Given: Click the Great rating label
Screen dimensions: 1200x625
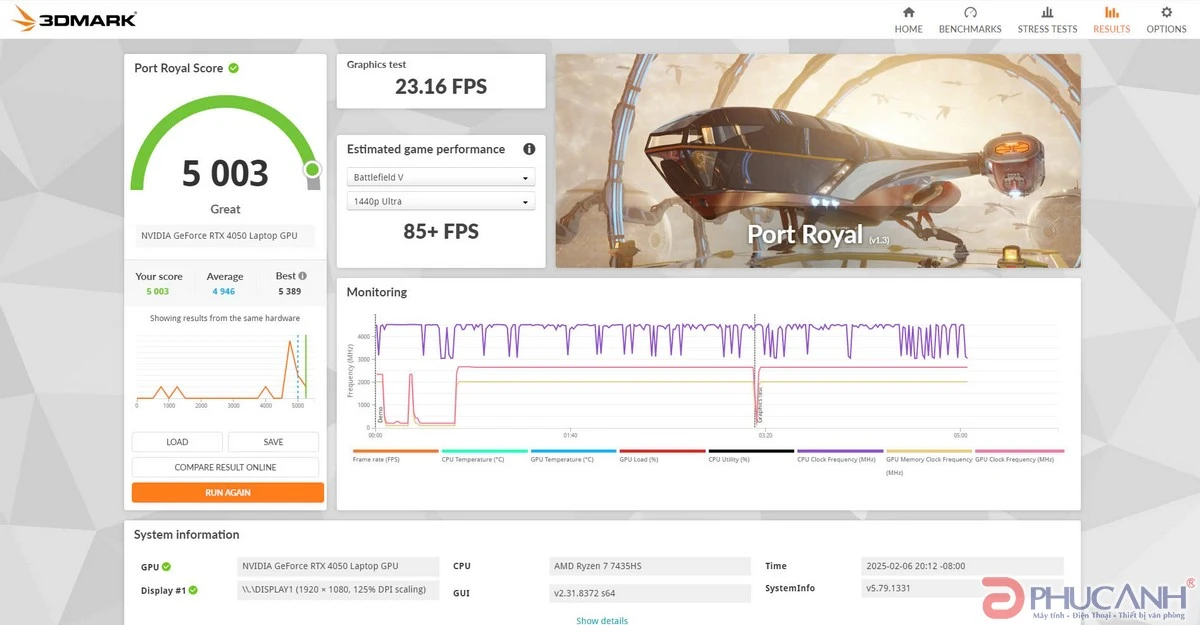Looking at the screenshot, I should [225, 209].
